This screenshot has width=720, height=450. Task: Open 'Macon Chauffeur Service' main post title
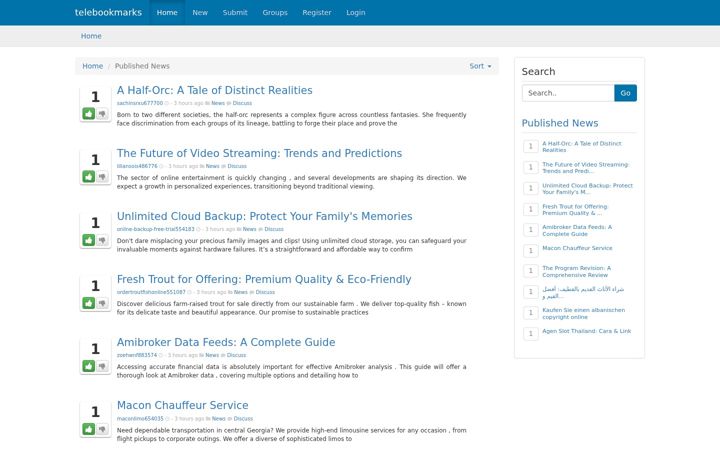[182, 405]
